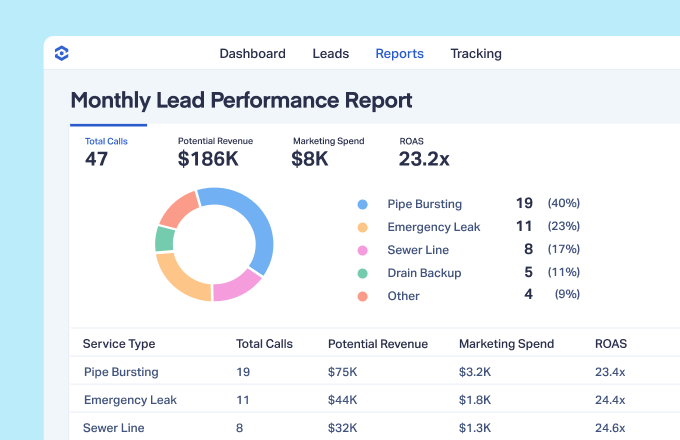Click the $32K revenue cell
This screenshot has width=680, height=440.
point(343,428)
